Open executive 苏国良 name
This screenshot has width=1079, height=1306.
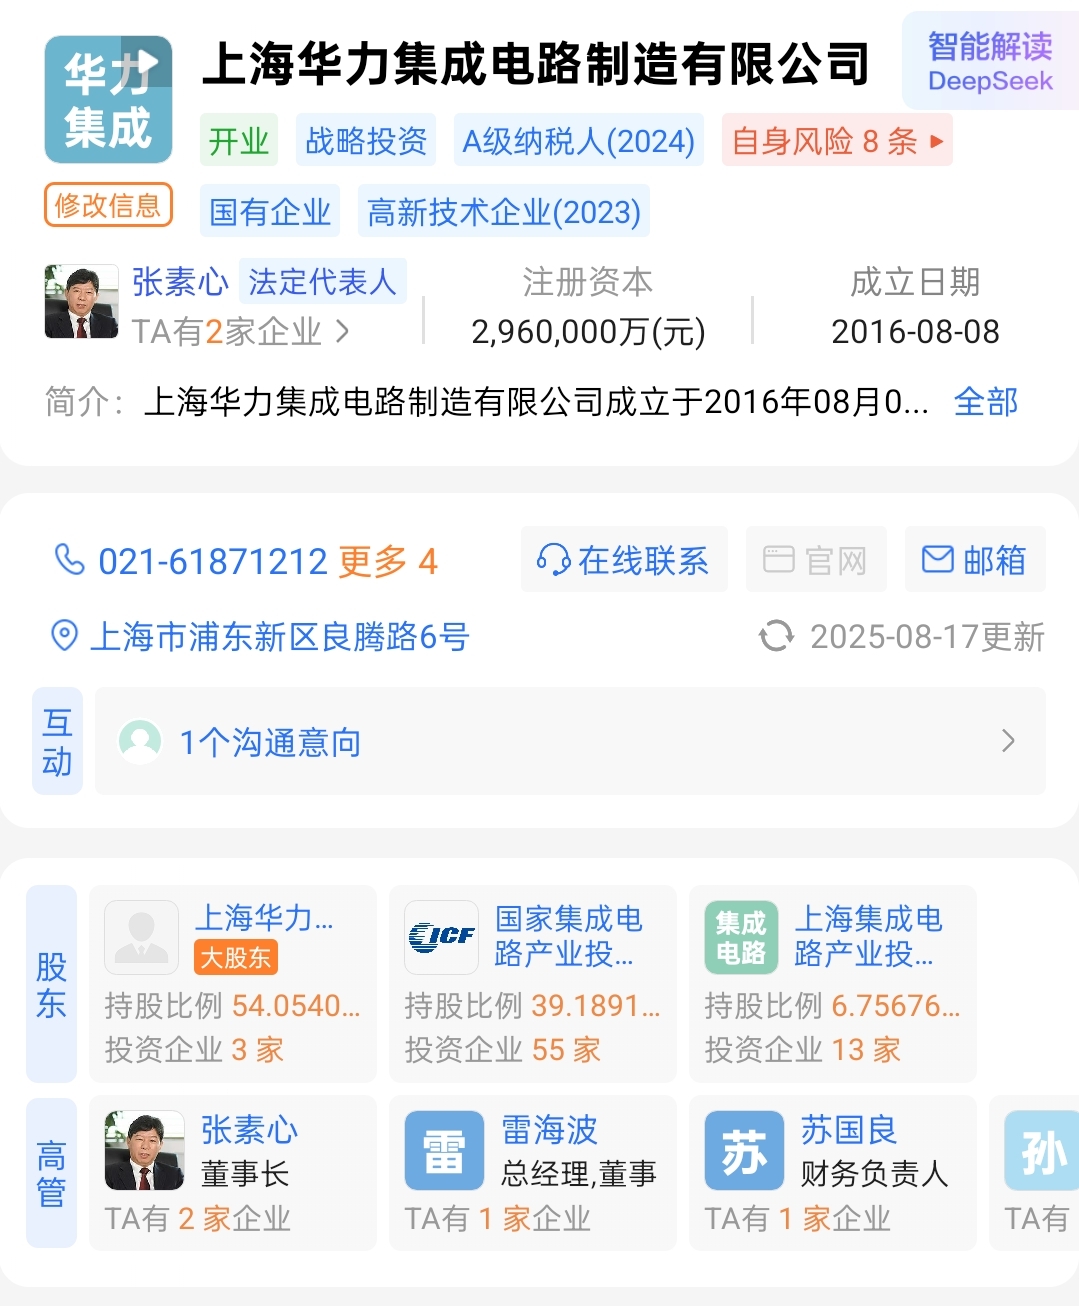tap(849, 1129)
